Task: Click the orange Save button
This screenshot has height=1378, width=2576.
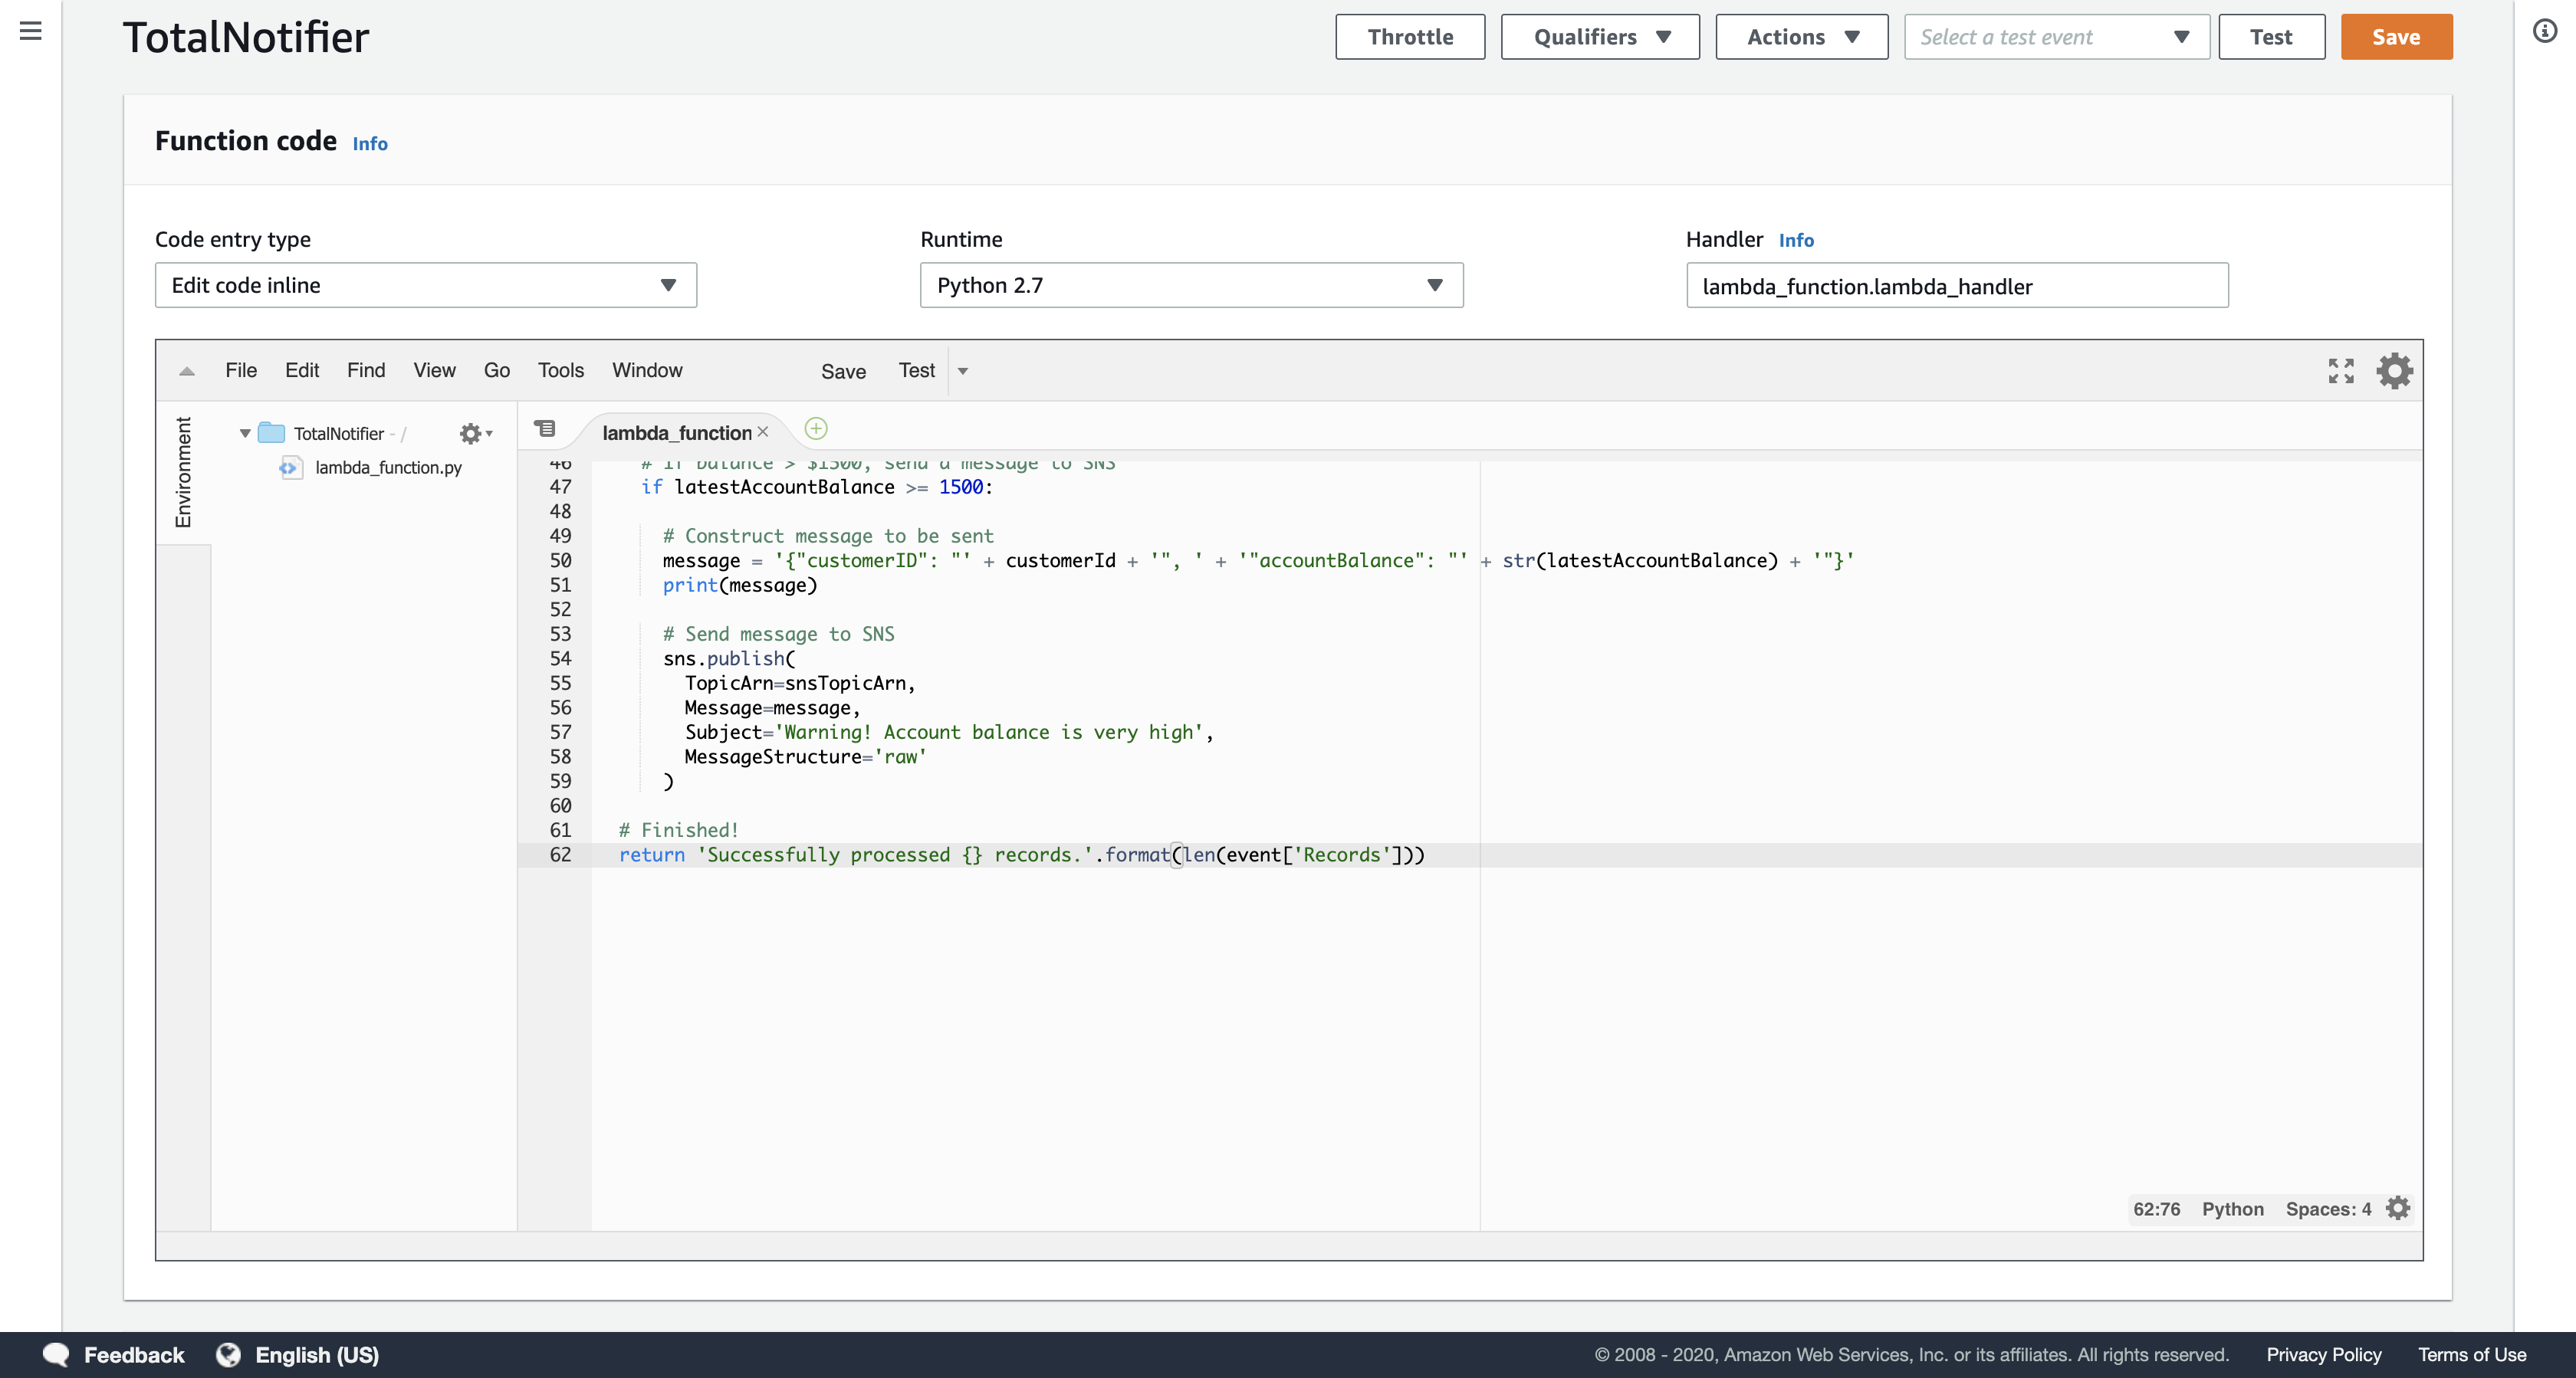Action: [x=2395, y=37]
